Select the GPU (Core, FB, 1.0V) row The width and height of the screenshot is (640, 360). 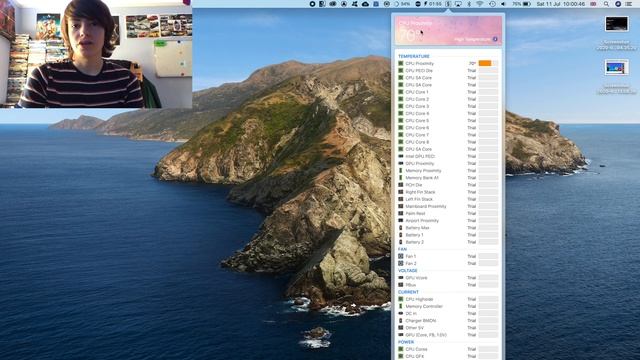coord(448,335)
